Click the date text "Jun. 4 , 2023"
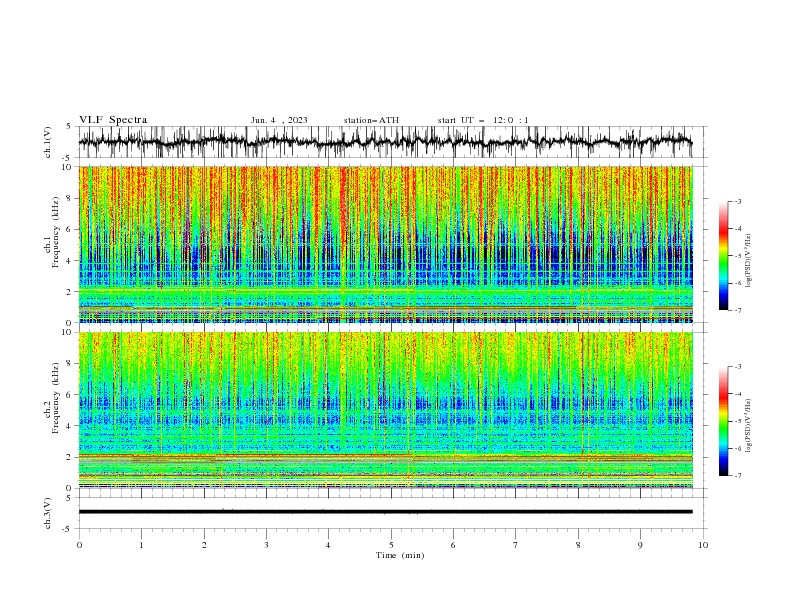The height and width of the screenshot is (612, 792). pyautogui.click(x=279, y=120)
